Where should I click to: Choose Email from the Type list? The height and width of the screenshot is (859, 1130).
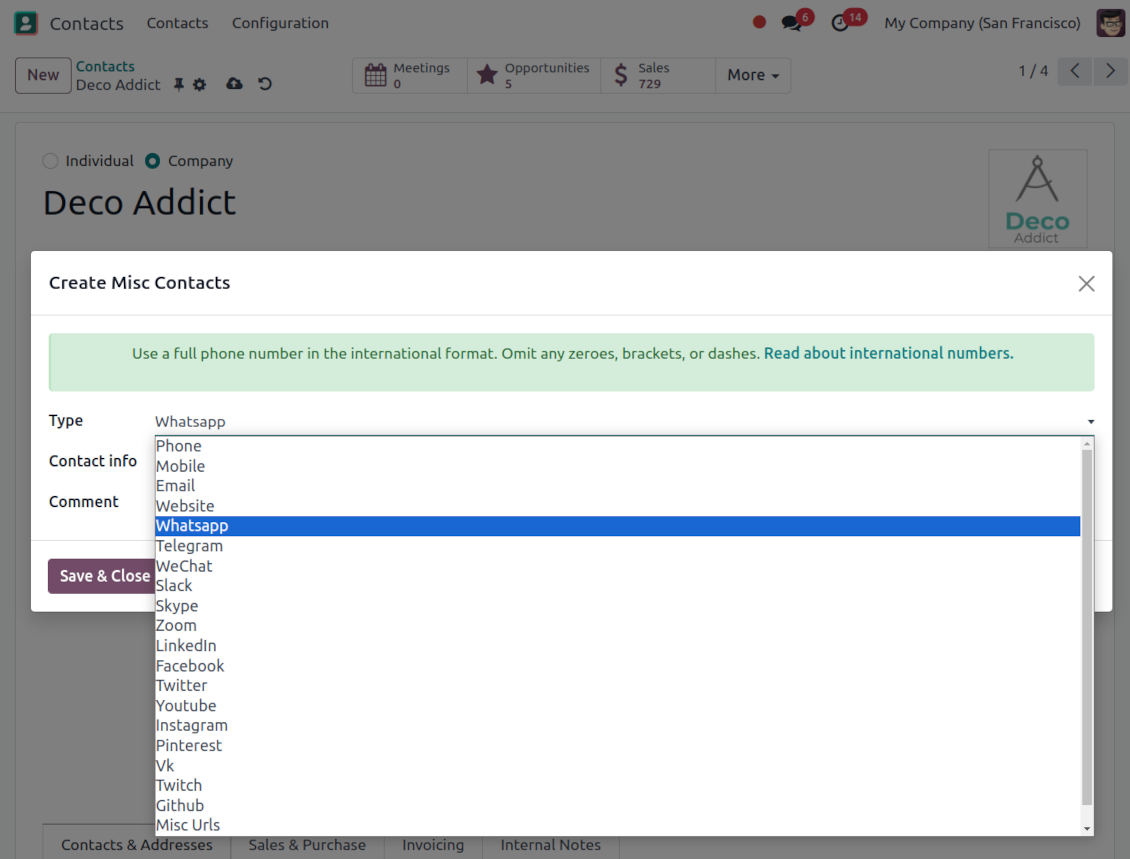(x=618, y=486)
